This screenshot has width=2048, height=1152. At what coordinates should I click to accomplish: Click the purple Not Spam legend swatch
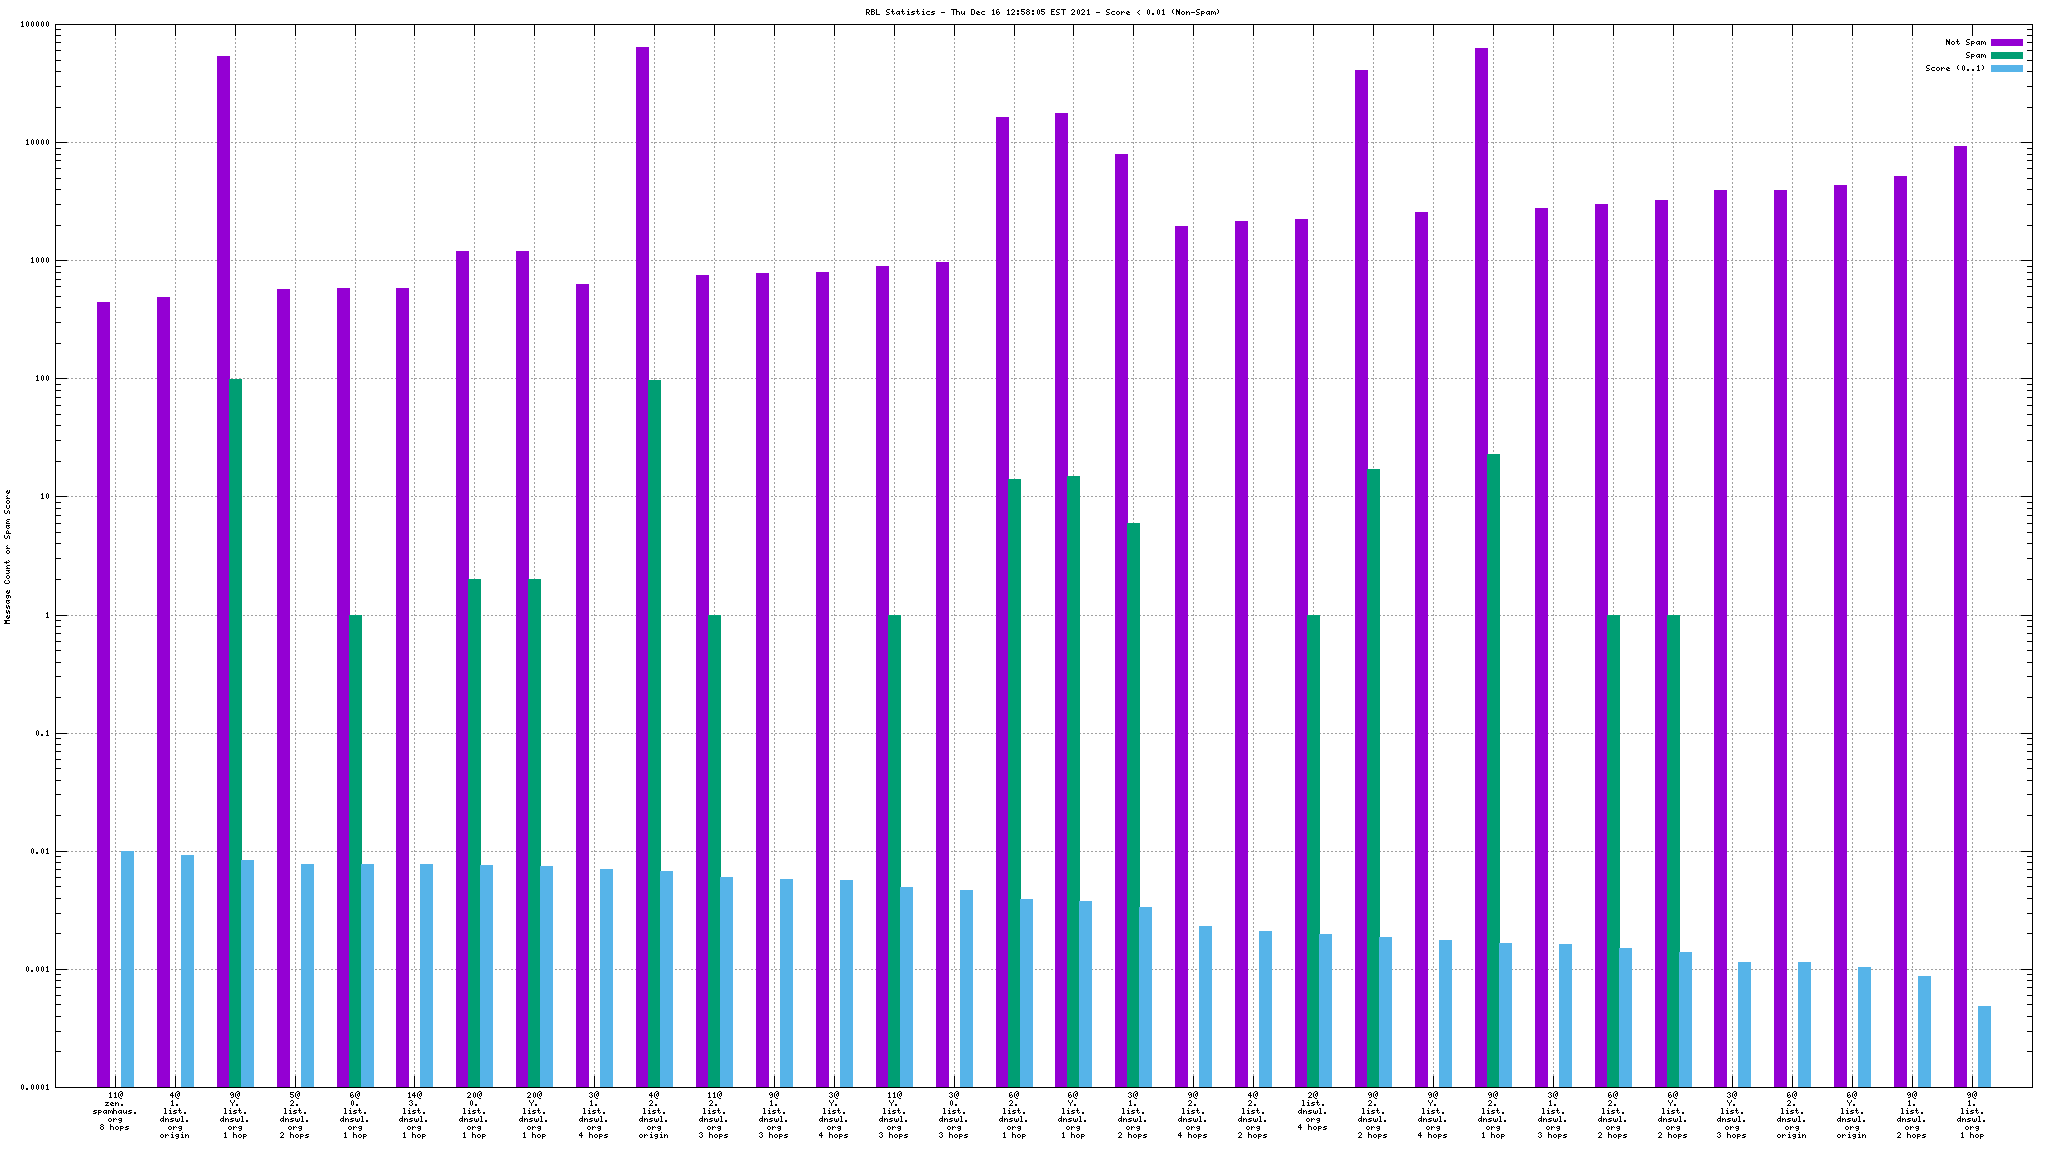(2006, 42)
